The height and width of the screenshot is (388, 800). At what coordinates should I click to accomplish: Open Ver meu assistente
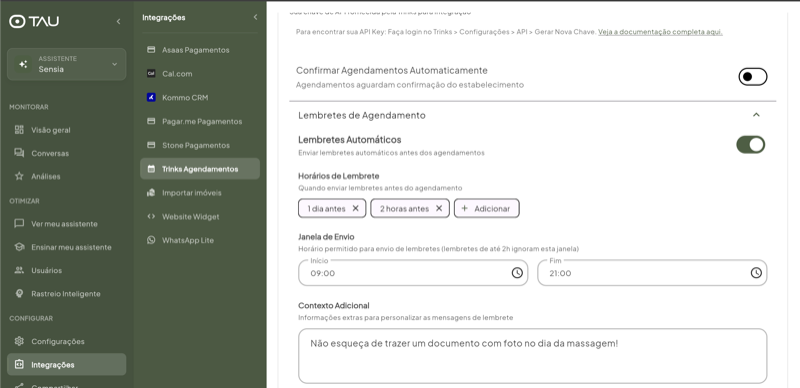64,224
